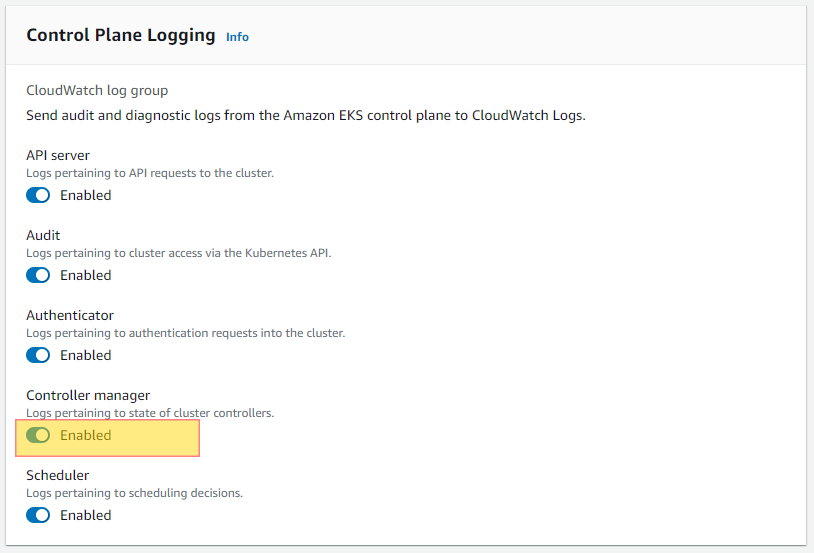Click the Scheduler section title

pyautogui.click(x=58, y=475)
